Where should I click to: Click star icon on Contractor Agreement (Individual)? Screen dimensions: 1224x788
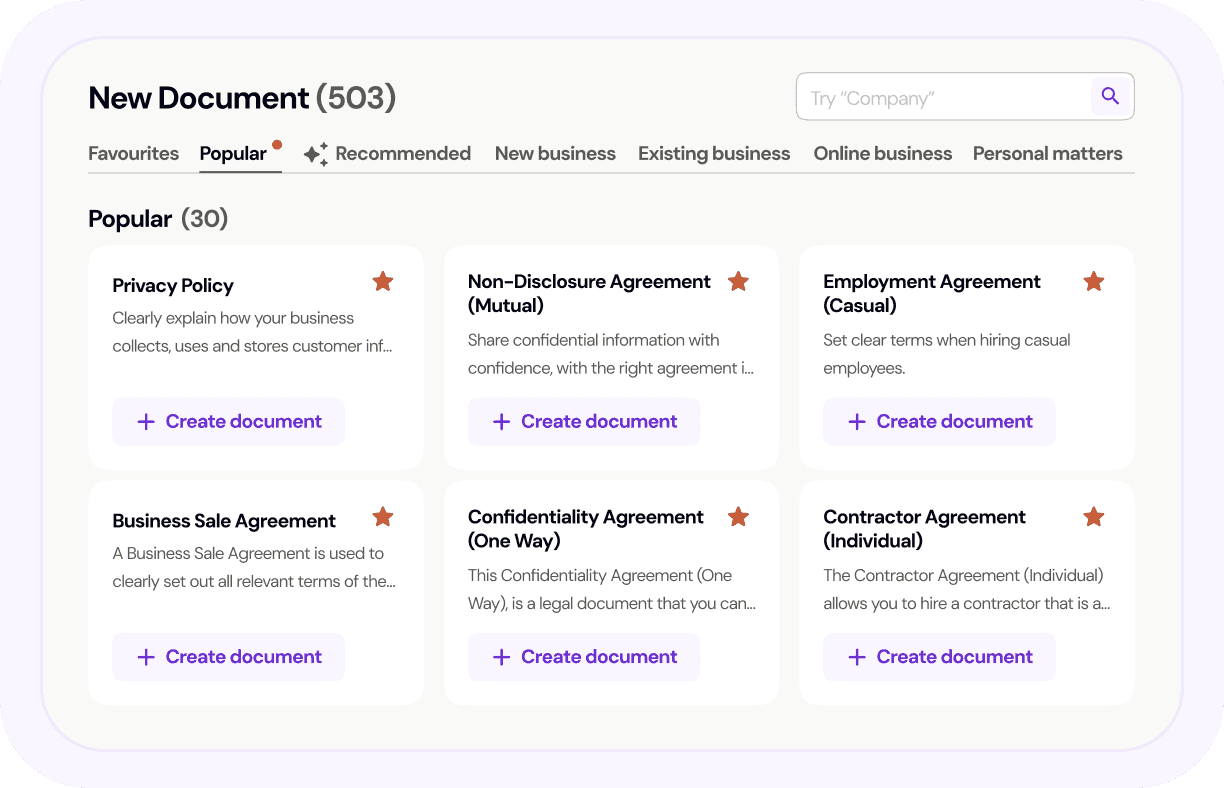pos(1094,517)
